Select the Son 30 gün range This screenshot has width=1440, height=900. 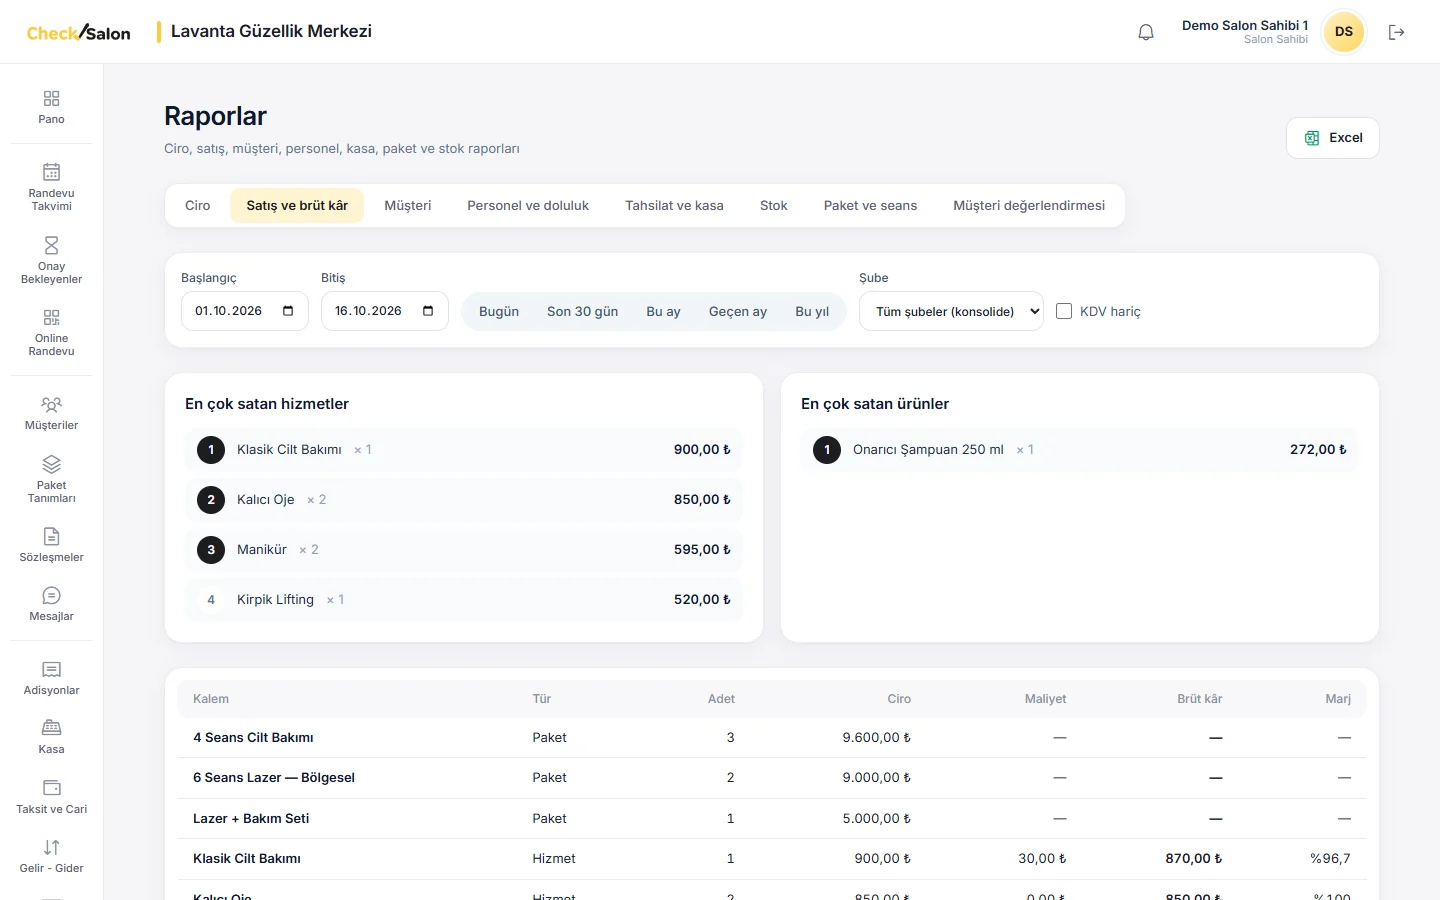(x=582, y=311)
